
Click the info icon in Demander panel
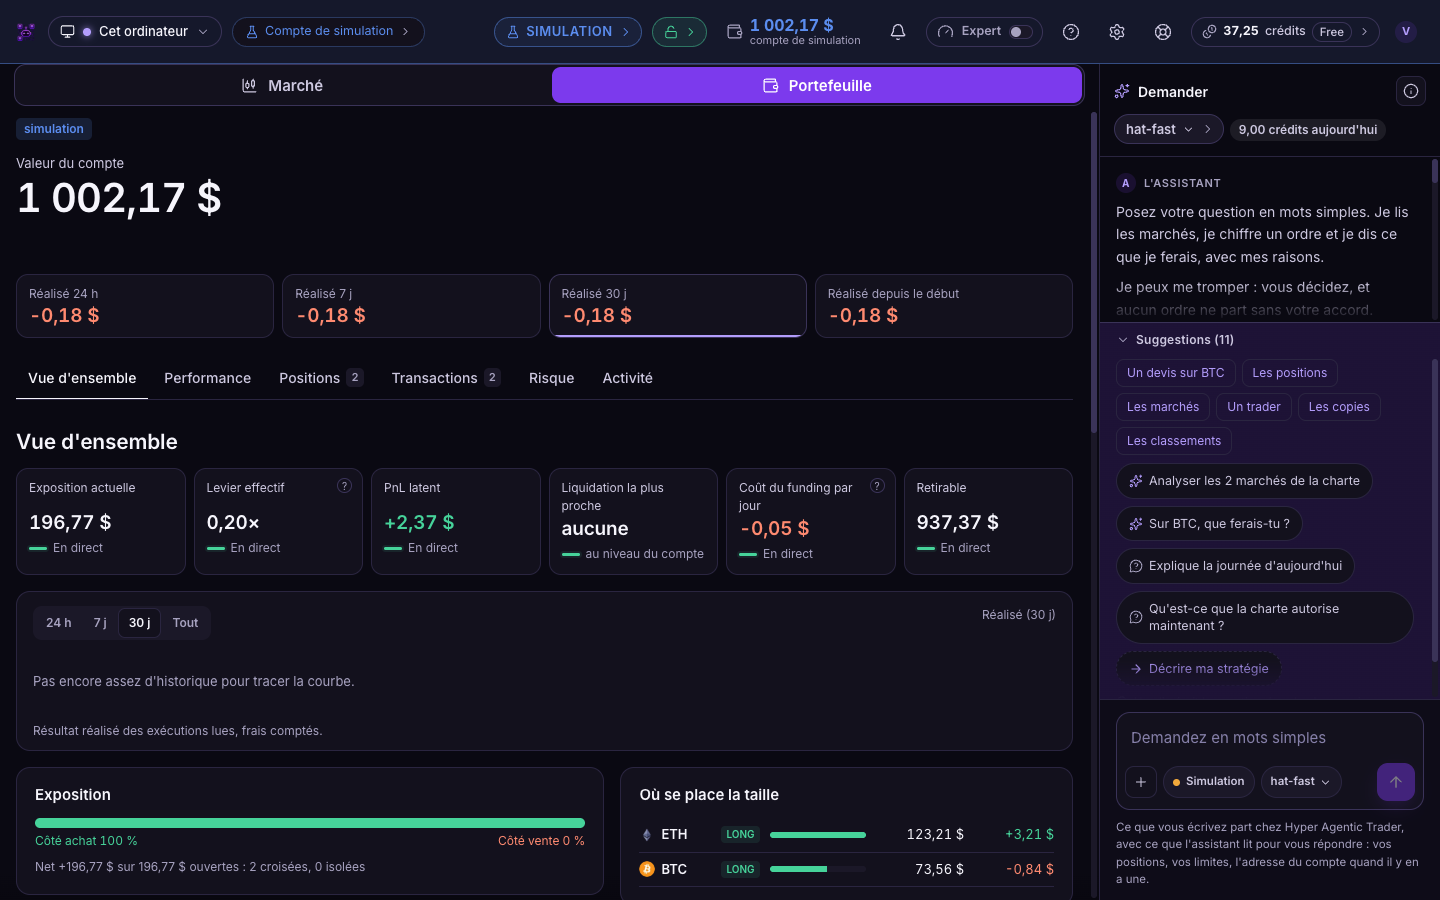[x=1411, y=91]
